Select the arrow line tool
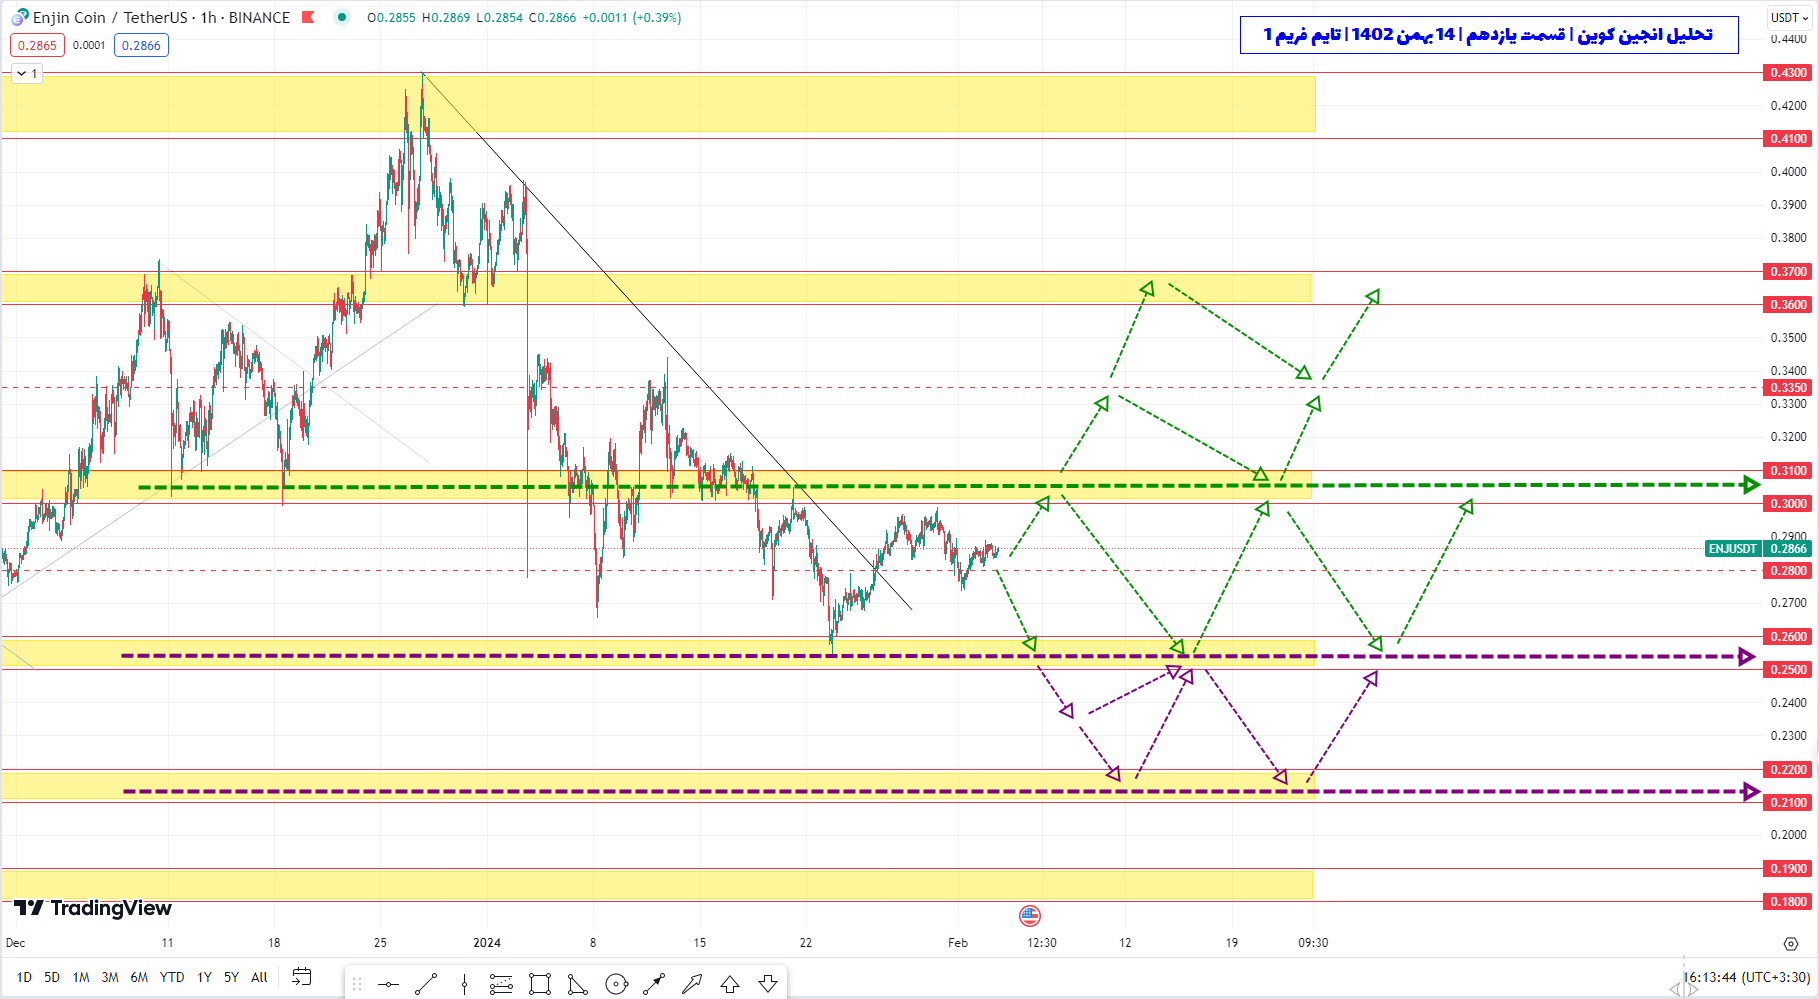Screen dimensions: 1819x999 click(654, 985)
